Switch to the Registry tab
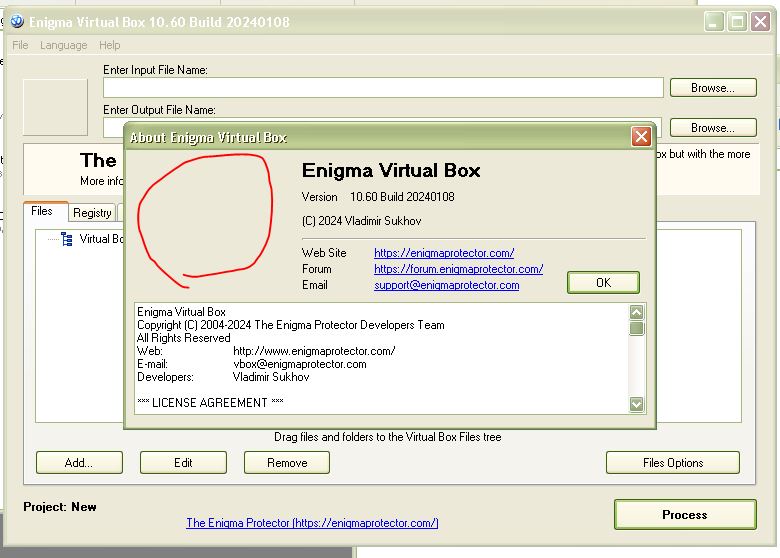 point(92,213)
